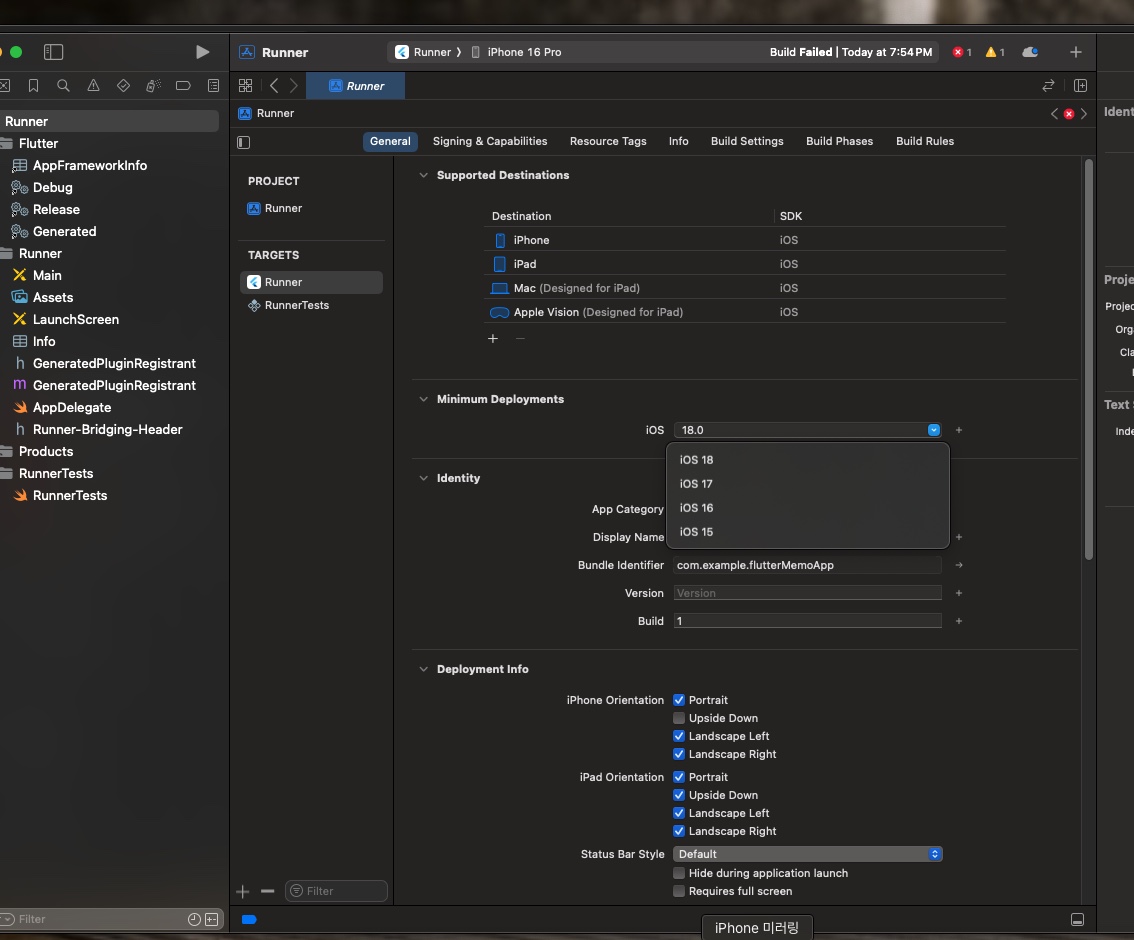Add a supported destination with plus
1134x940 pixels.
[x=493, y=338]
